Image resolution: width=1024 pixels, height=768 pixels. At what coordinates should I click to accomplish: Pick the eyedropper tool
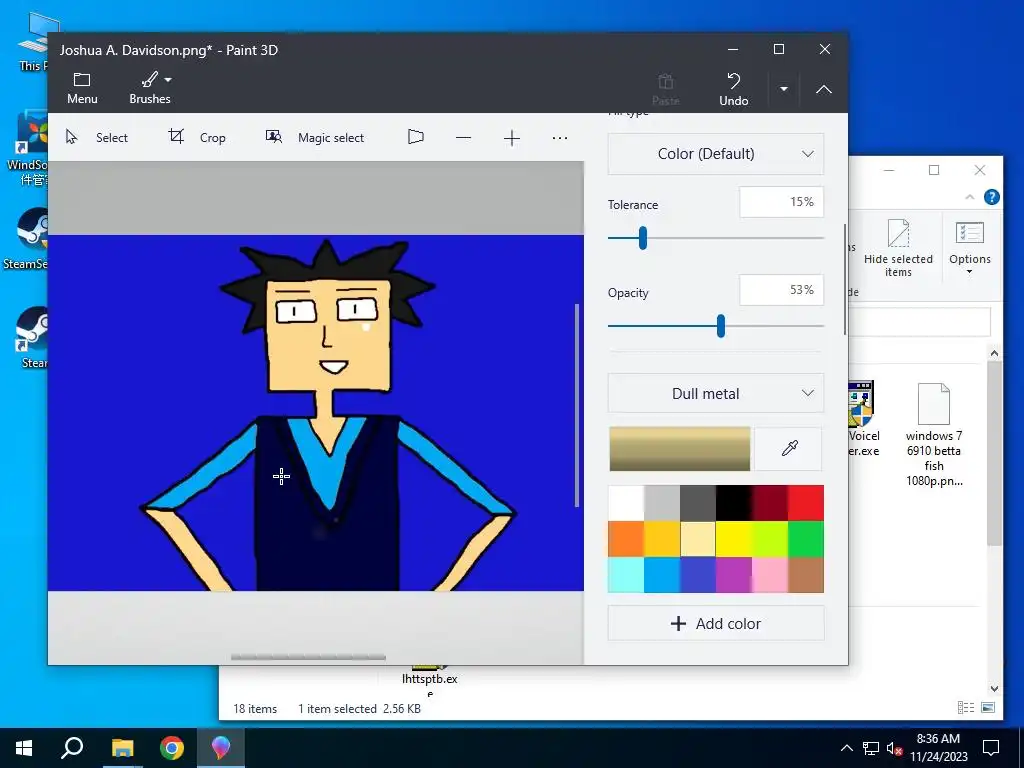pos(789,449)
